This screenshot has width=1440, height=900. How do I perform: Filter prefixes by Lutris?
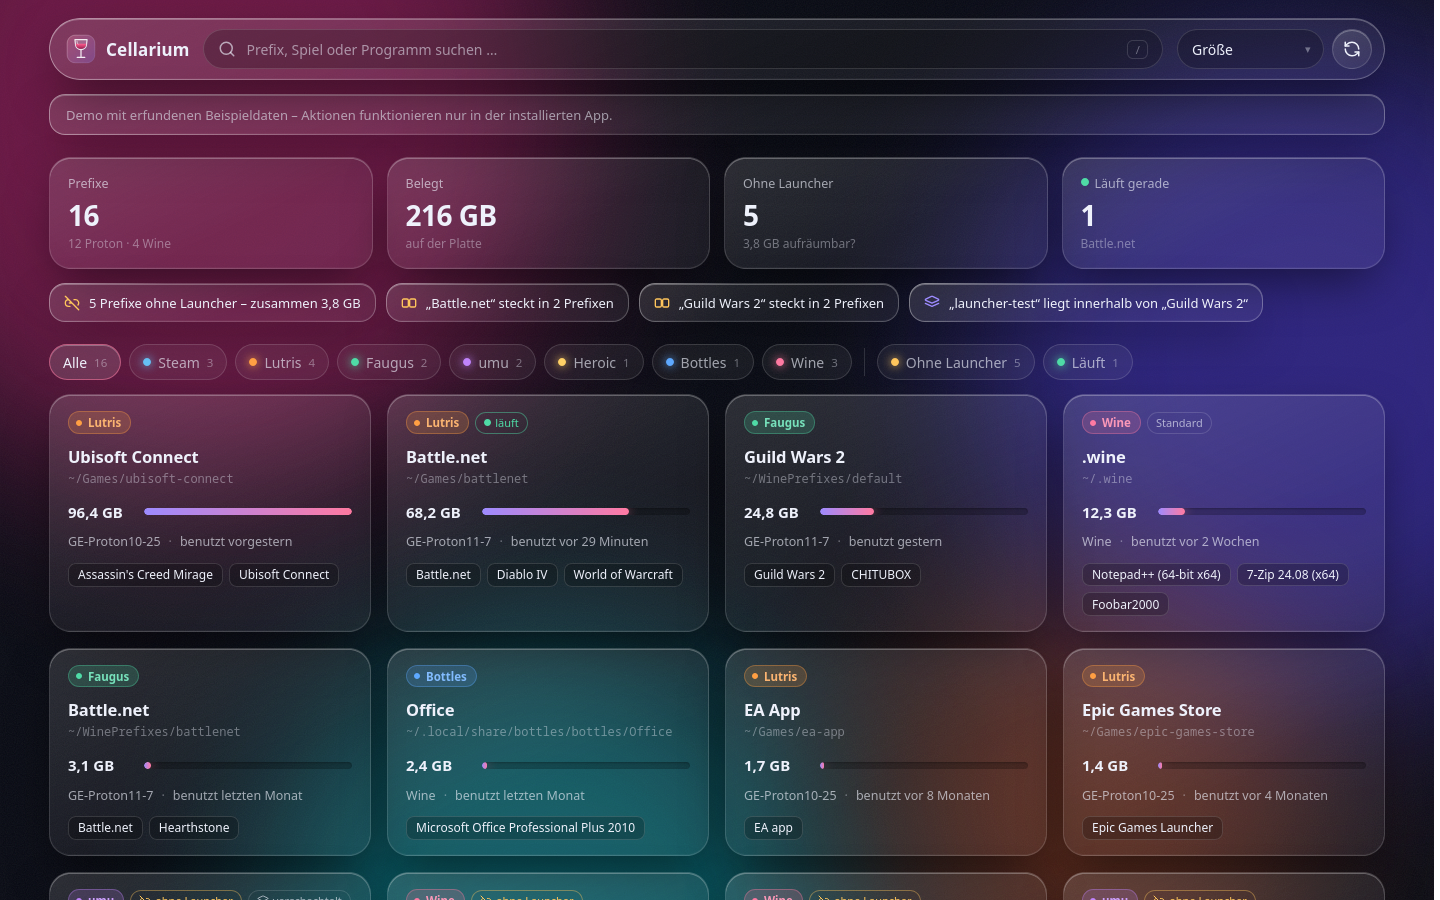point(282,362)
